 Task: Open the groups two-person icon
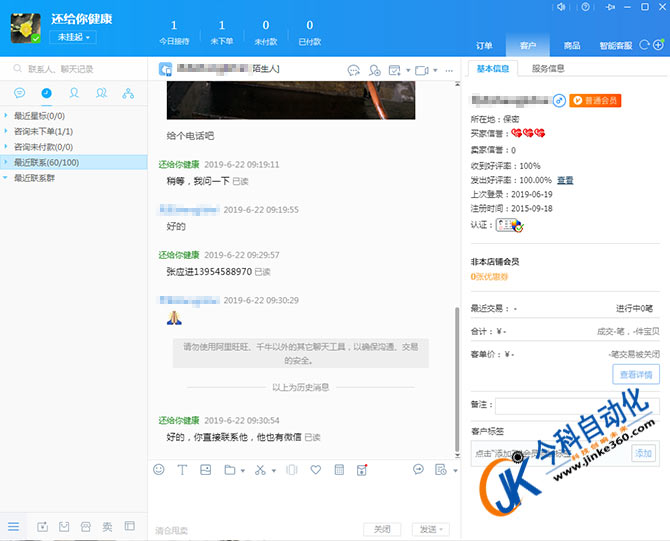pyautogui.click(x=101, y=93)
